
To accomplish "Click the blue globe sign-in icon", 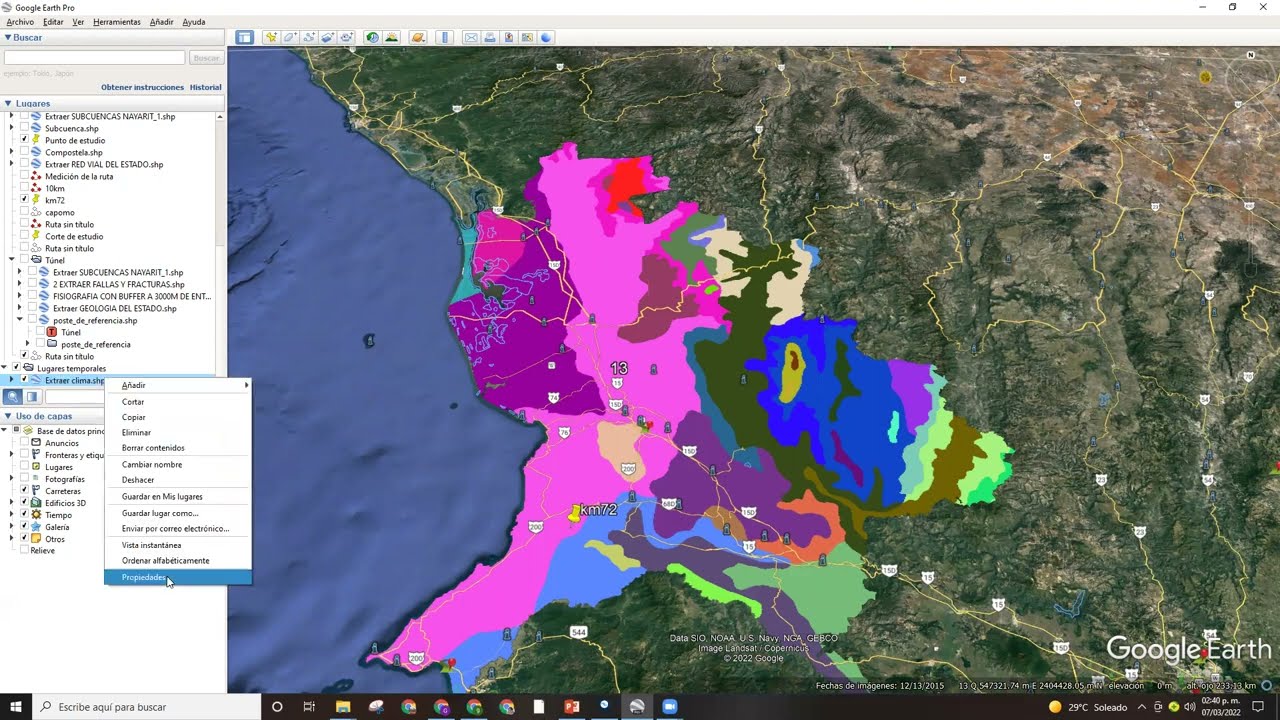I will 546,38.
